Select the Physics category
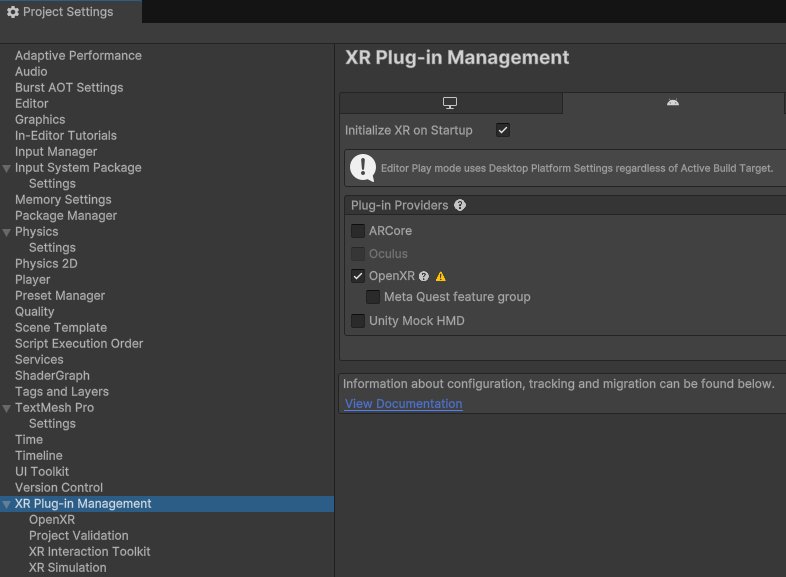Screen dimensions: 786x577 37,232
